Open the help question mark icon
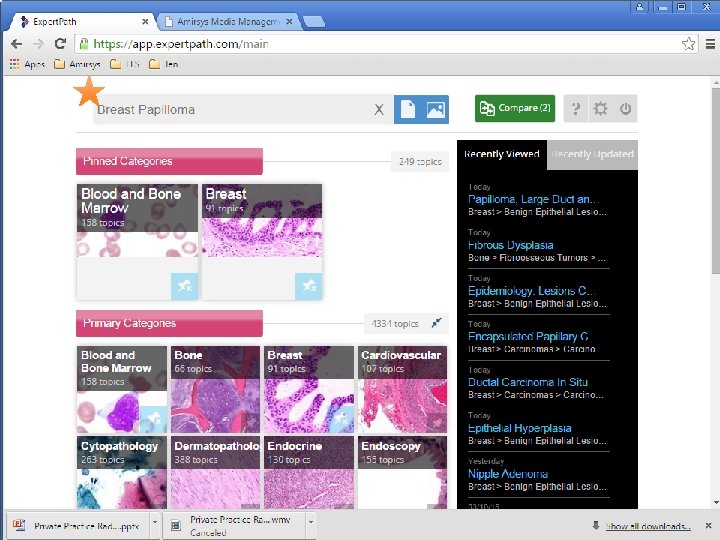720x540 pixels. [x=575, y=109]
